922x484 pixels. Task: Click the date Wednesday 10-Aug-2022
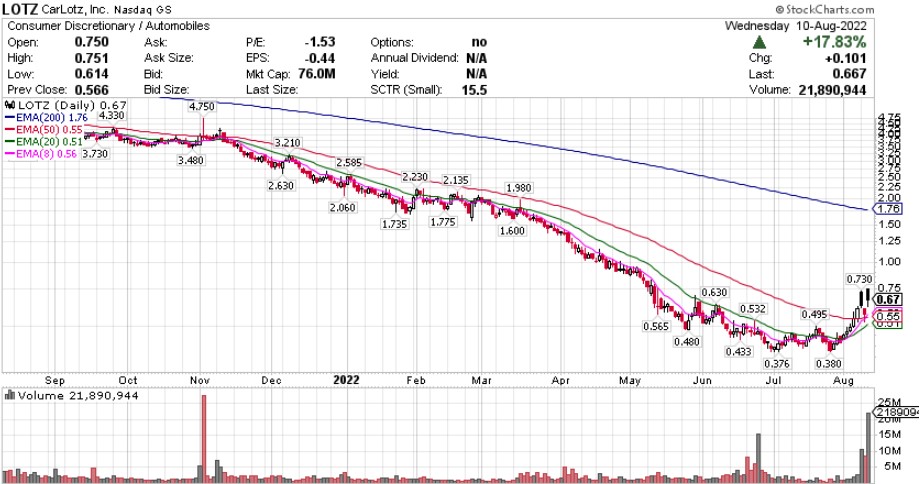click(x=796, y=26)
